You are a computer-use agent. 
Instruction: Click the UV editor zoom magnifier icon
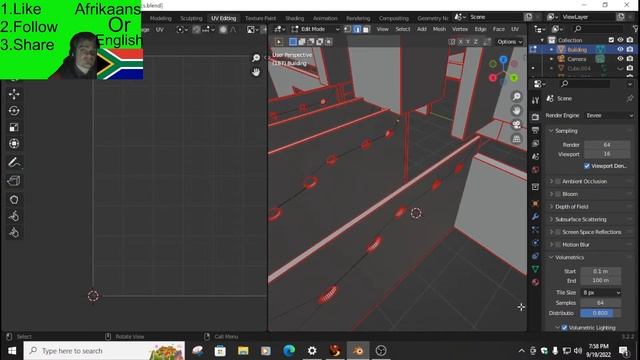tap(256, 58)
